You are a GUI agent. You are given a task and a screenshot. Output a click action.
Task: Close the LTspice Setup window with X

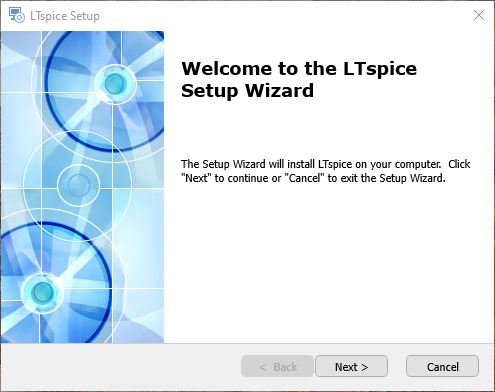479,15
